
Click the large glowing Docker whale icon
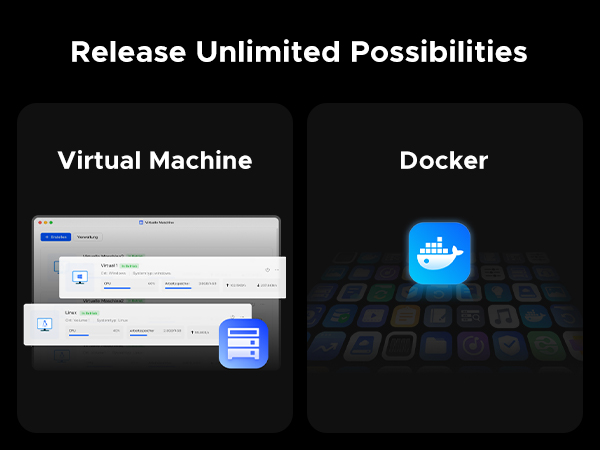439,253
